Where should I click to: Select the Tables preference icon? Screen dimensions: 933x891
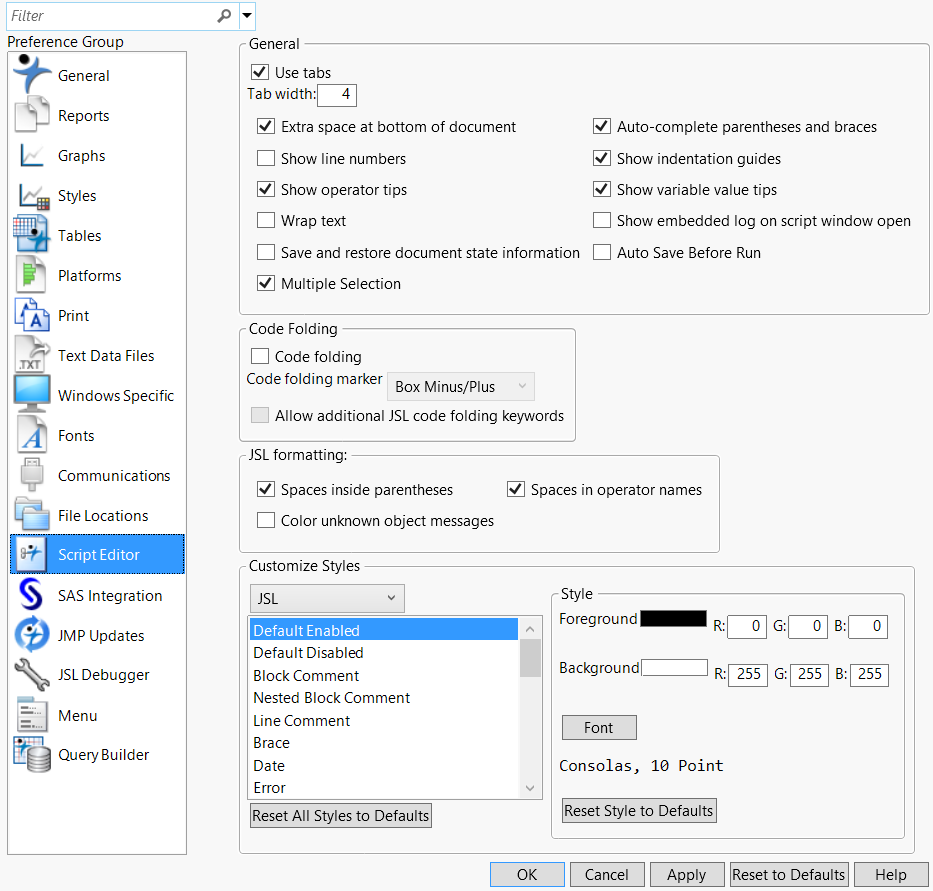[32, 236]
